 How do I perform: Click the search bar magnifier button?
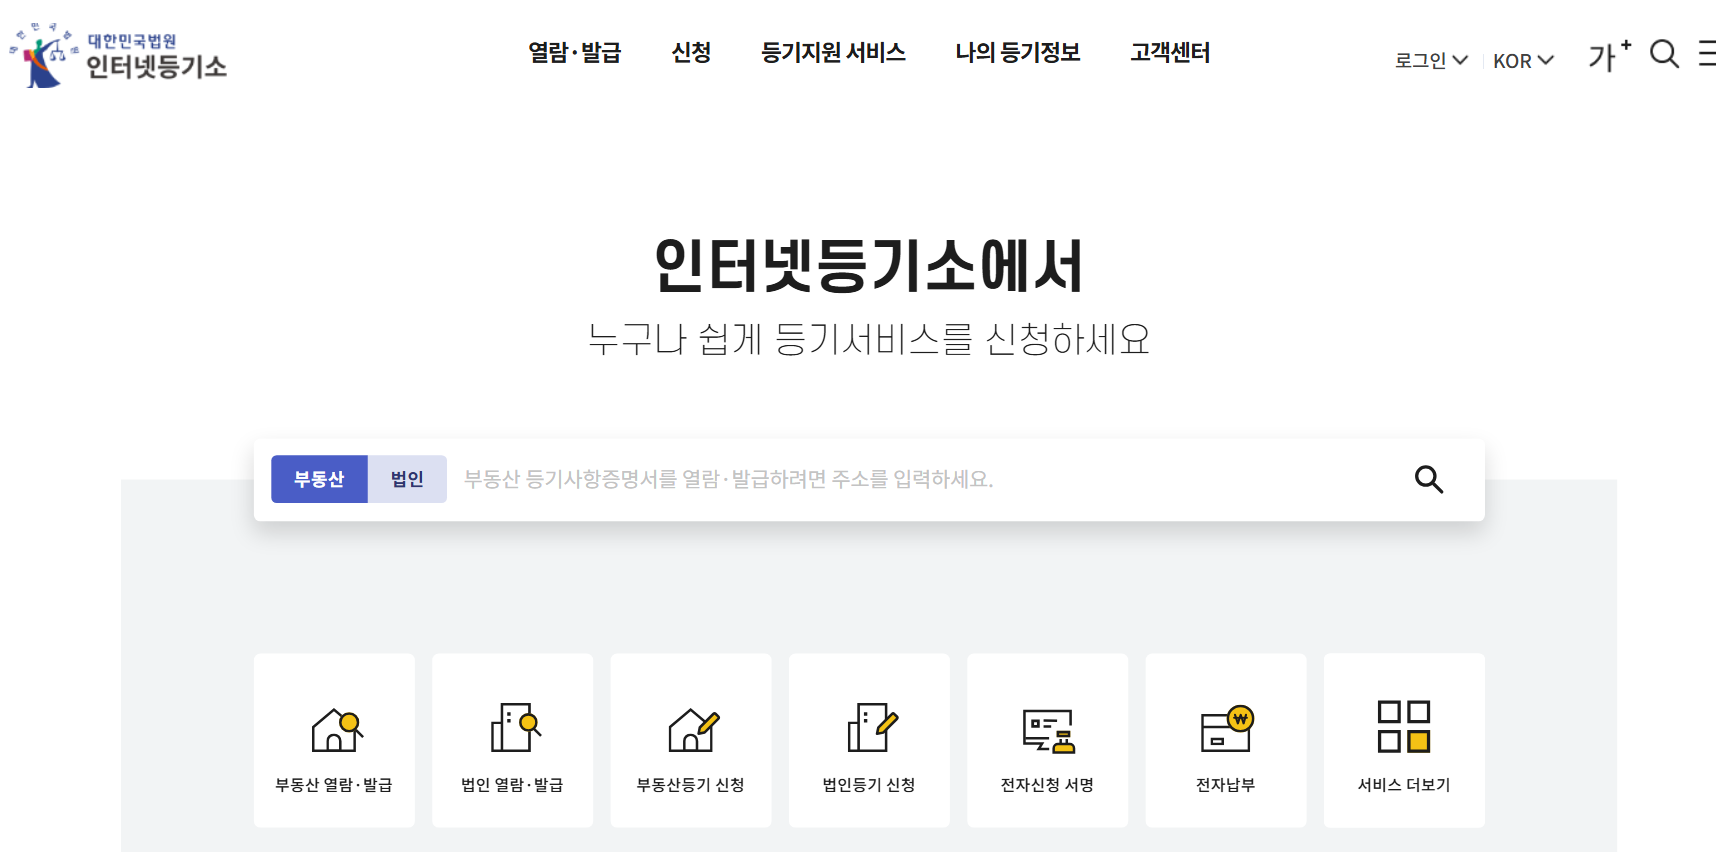pyautogui.click(x=1429, y=479)
